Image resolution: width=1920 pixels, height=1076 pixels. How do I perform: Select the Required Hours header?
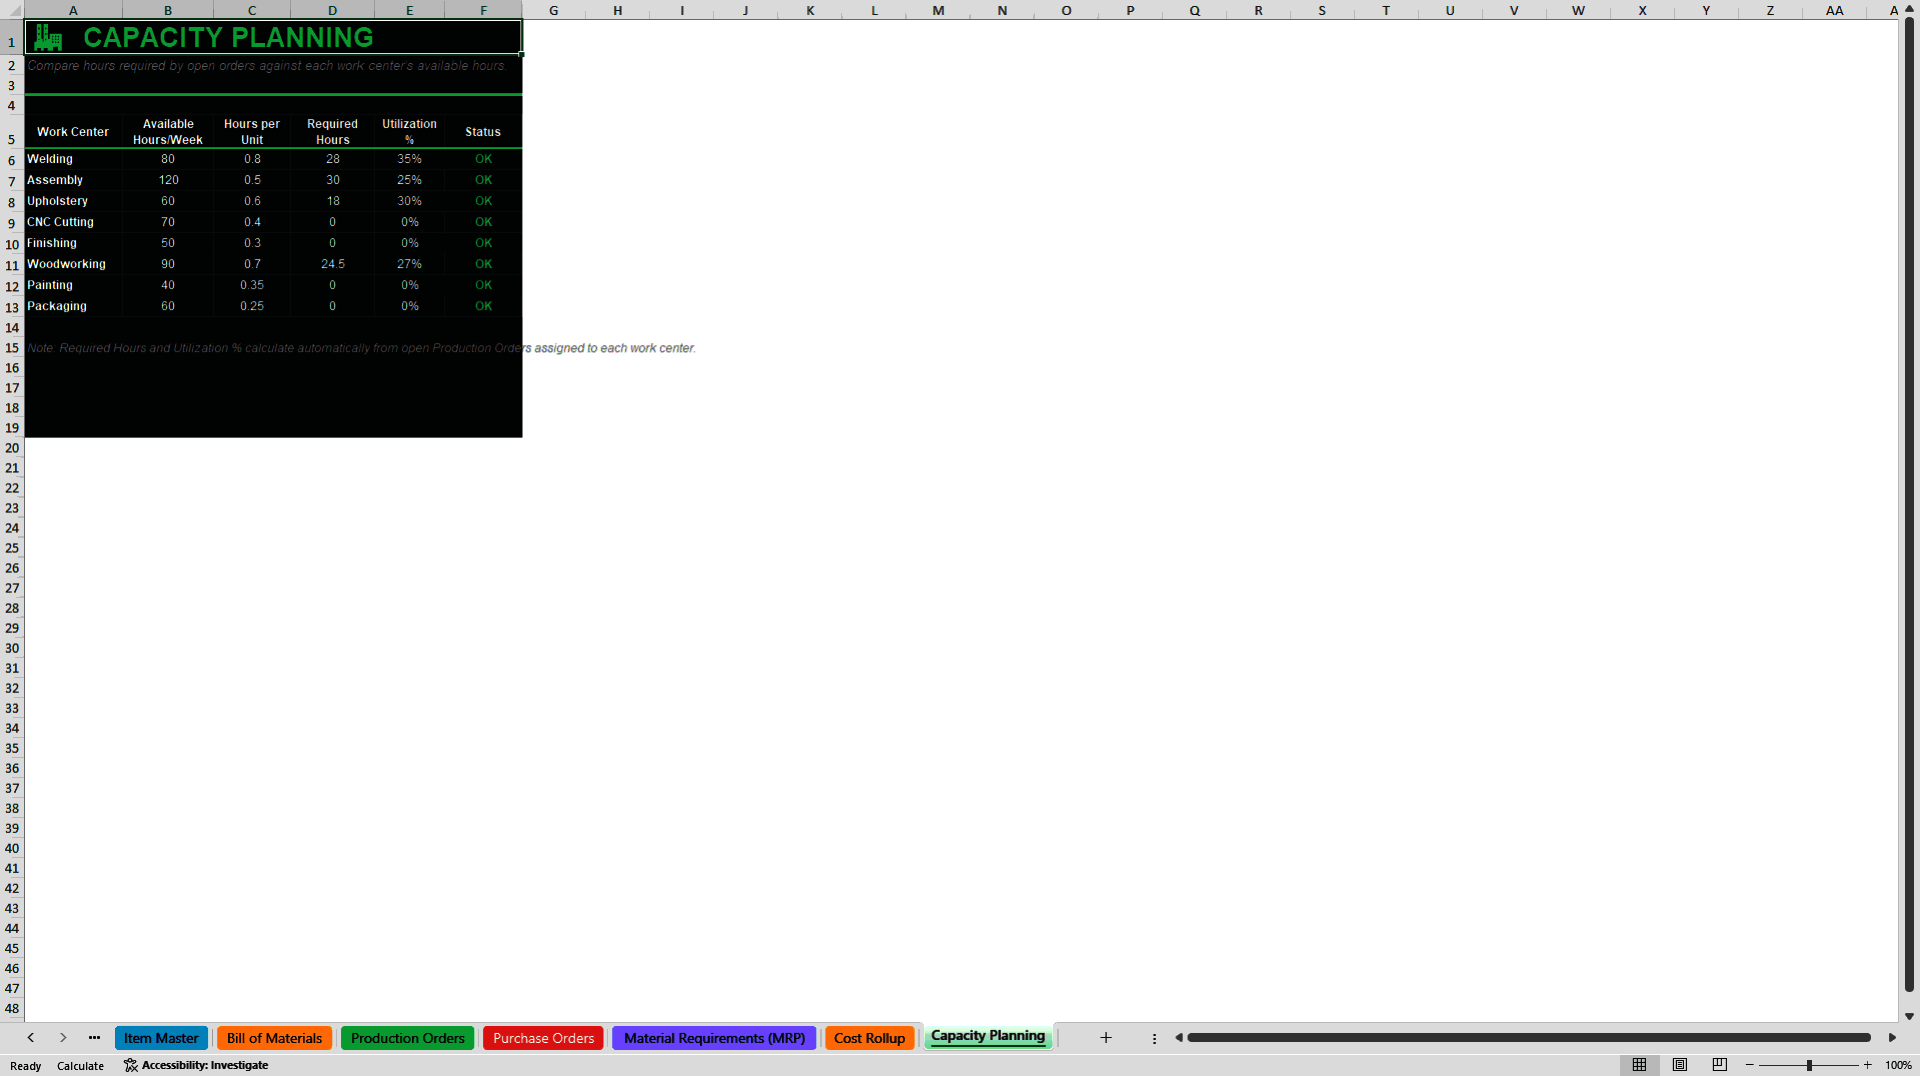pos(332,132)
